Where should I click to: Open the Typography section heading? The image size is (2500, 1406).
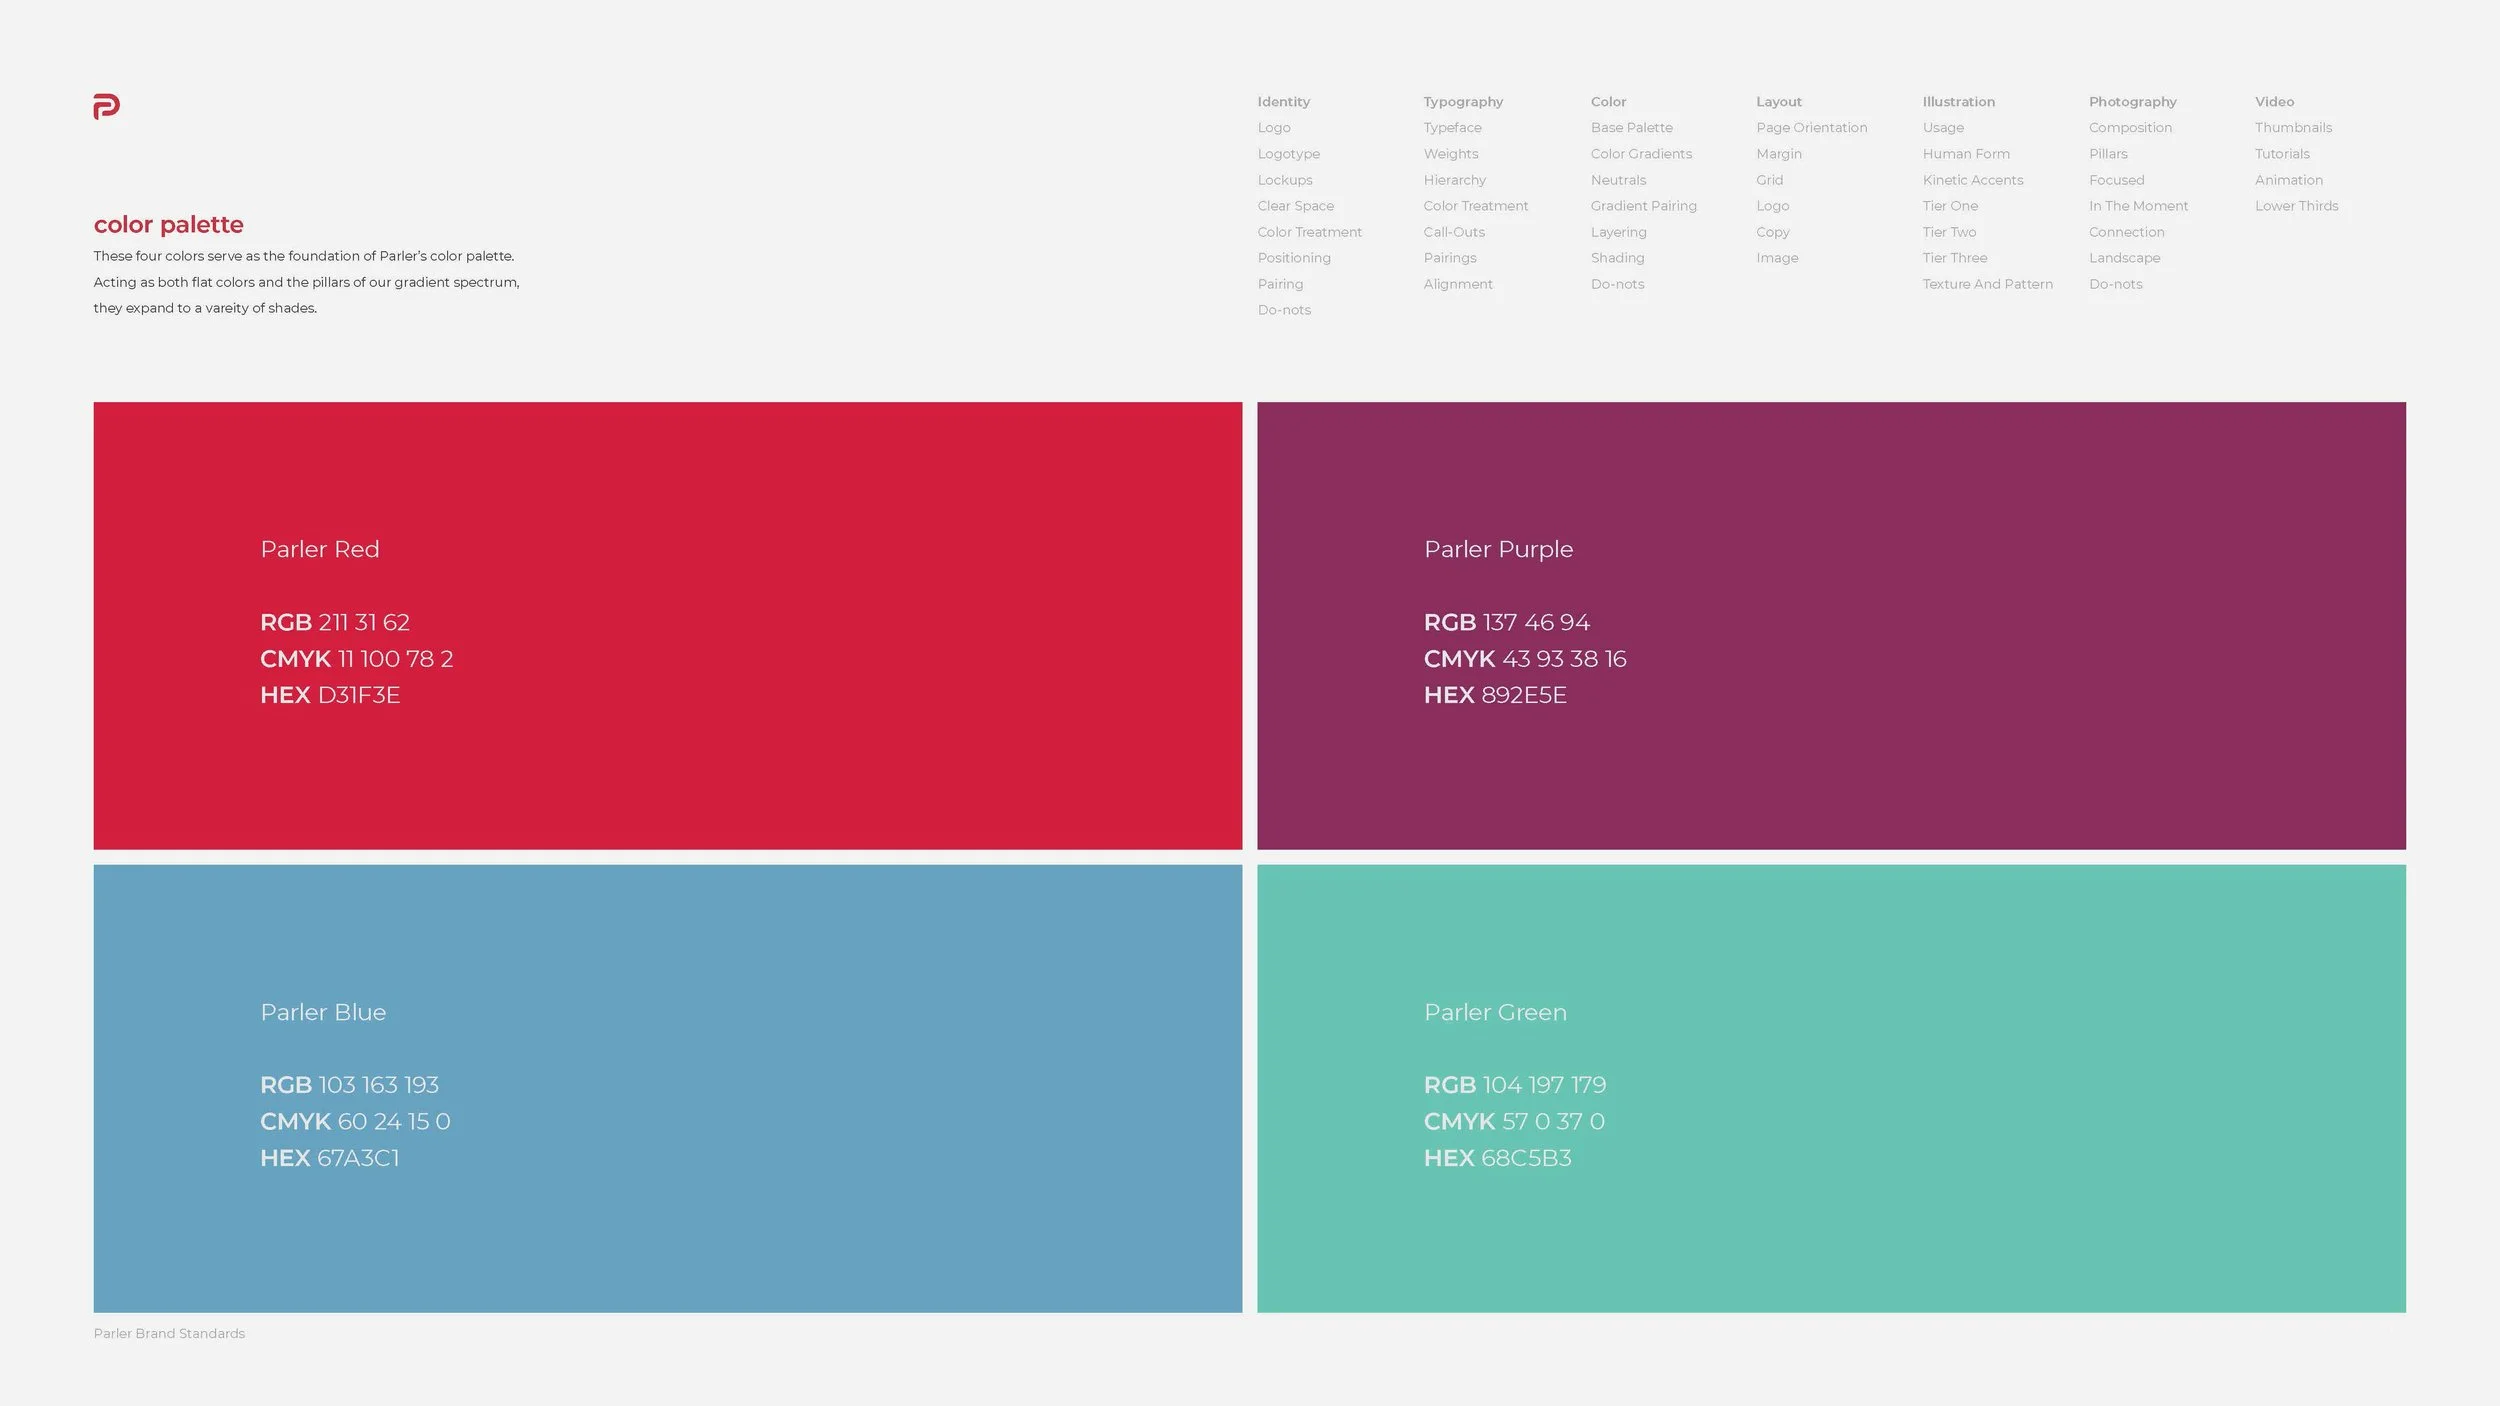click(1462, 102)
